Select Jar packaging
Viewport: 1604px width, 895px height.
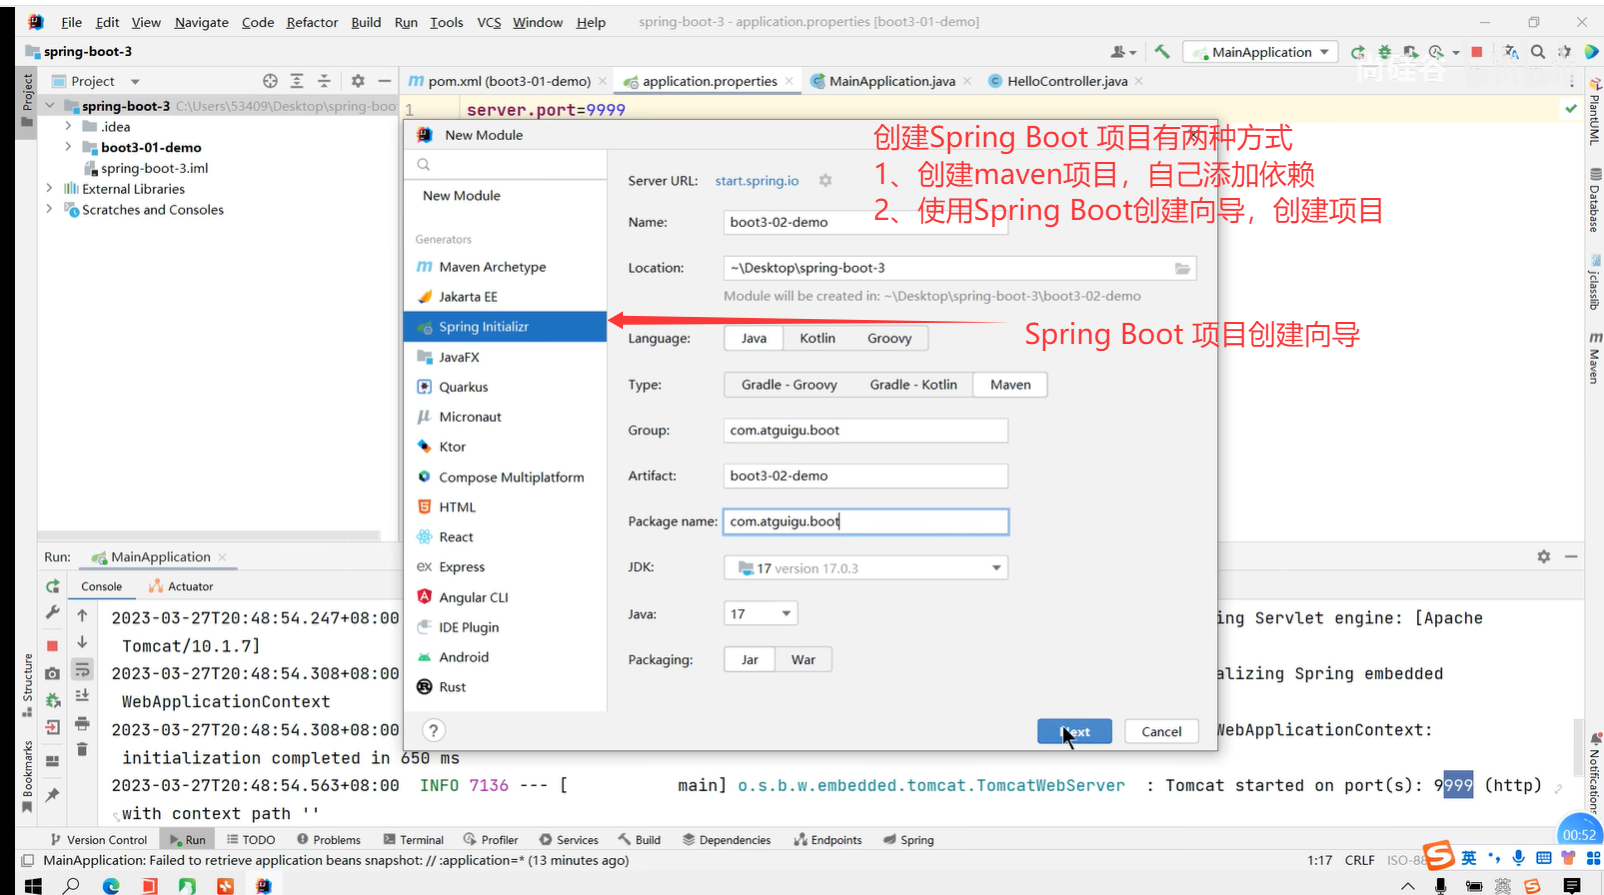(750, 660)
